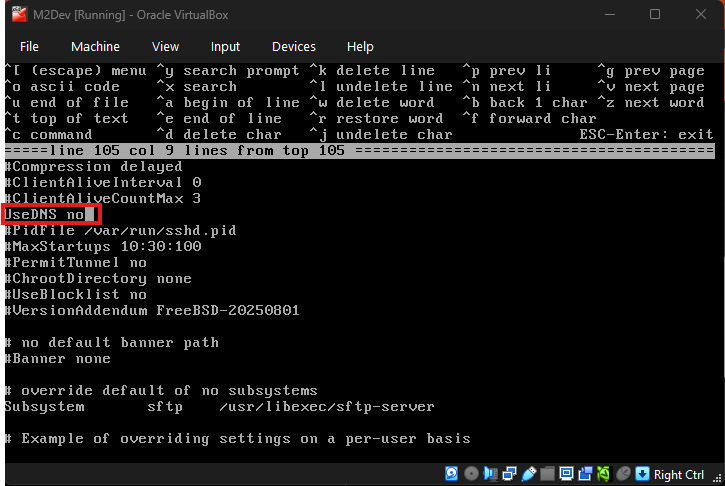The image size is (725, 486).
Task: Click the audio indicator icon
Action: 488,474
